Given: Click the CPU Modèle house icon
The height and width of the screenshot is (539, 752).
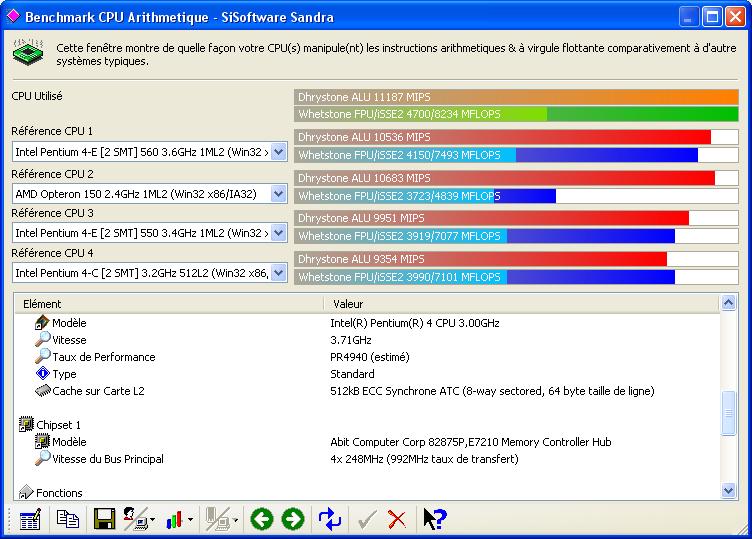Looking at the screenshot, I should 43,322.
